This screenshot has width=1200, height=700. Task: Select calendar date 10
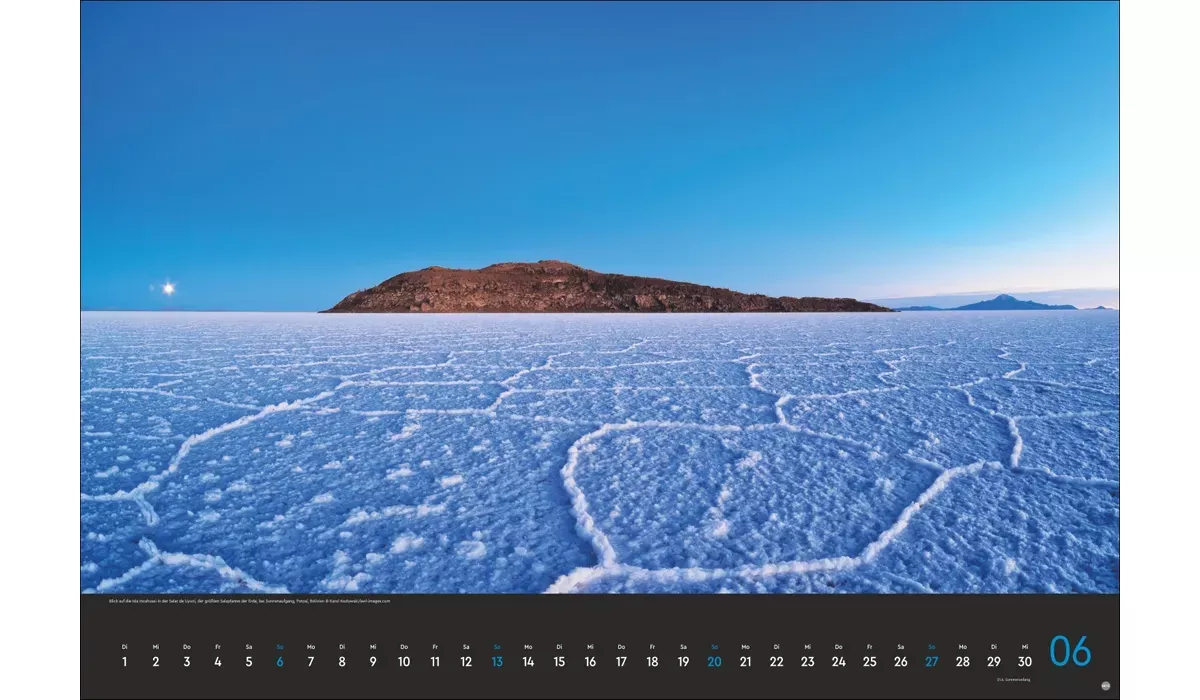pos(404,662)
